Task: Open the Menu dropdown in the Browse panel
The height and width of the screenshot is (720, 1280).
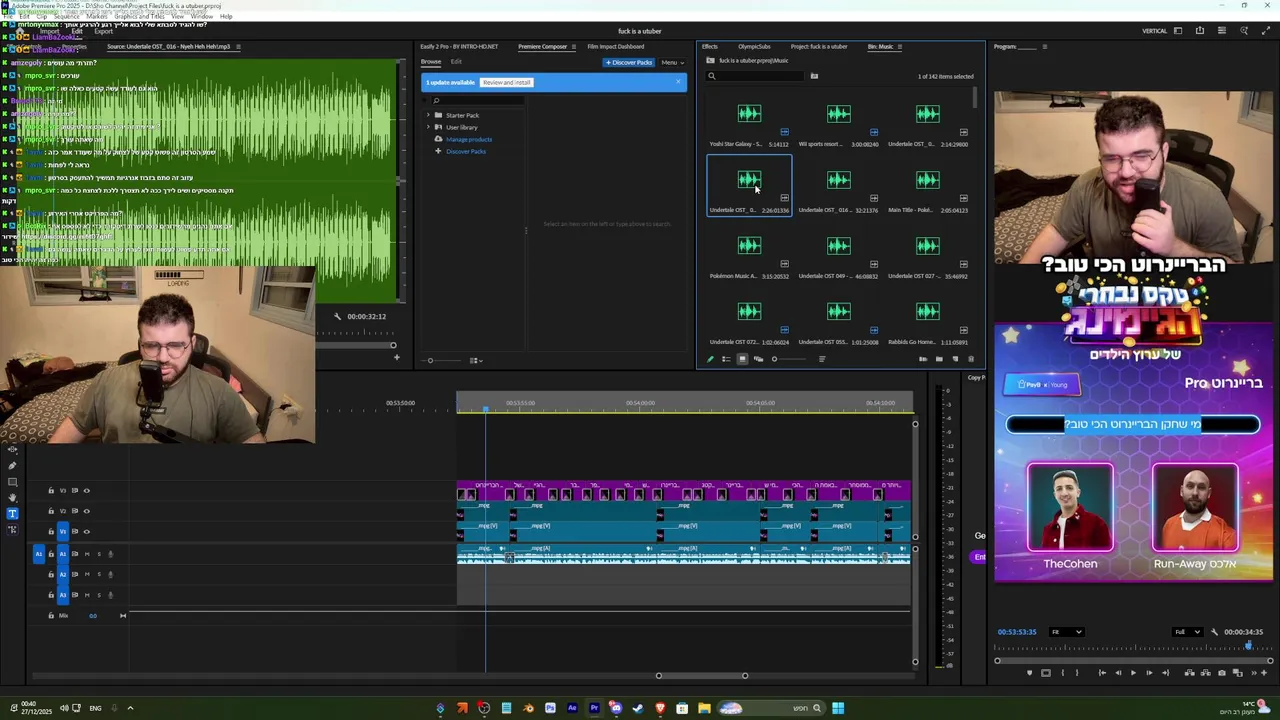Action: (x=673, y=62)
